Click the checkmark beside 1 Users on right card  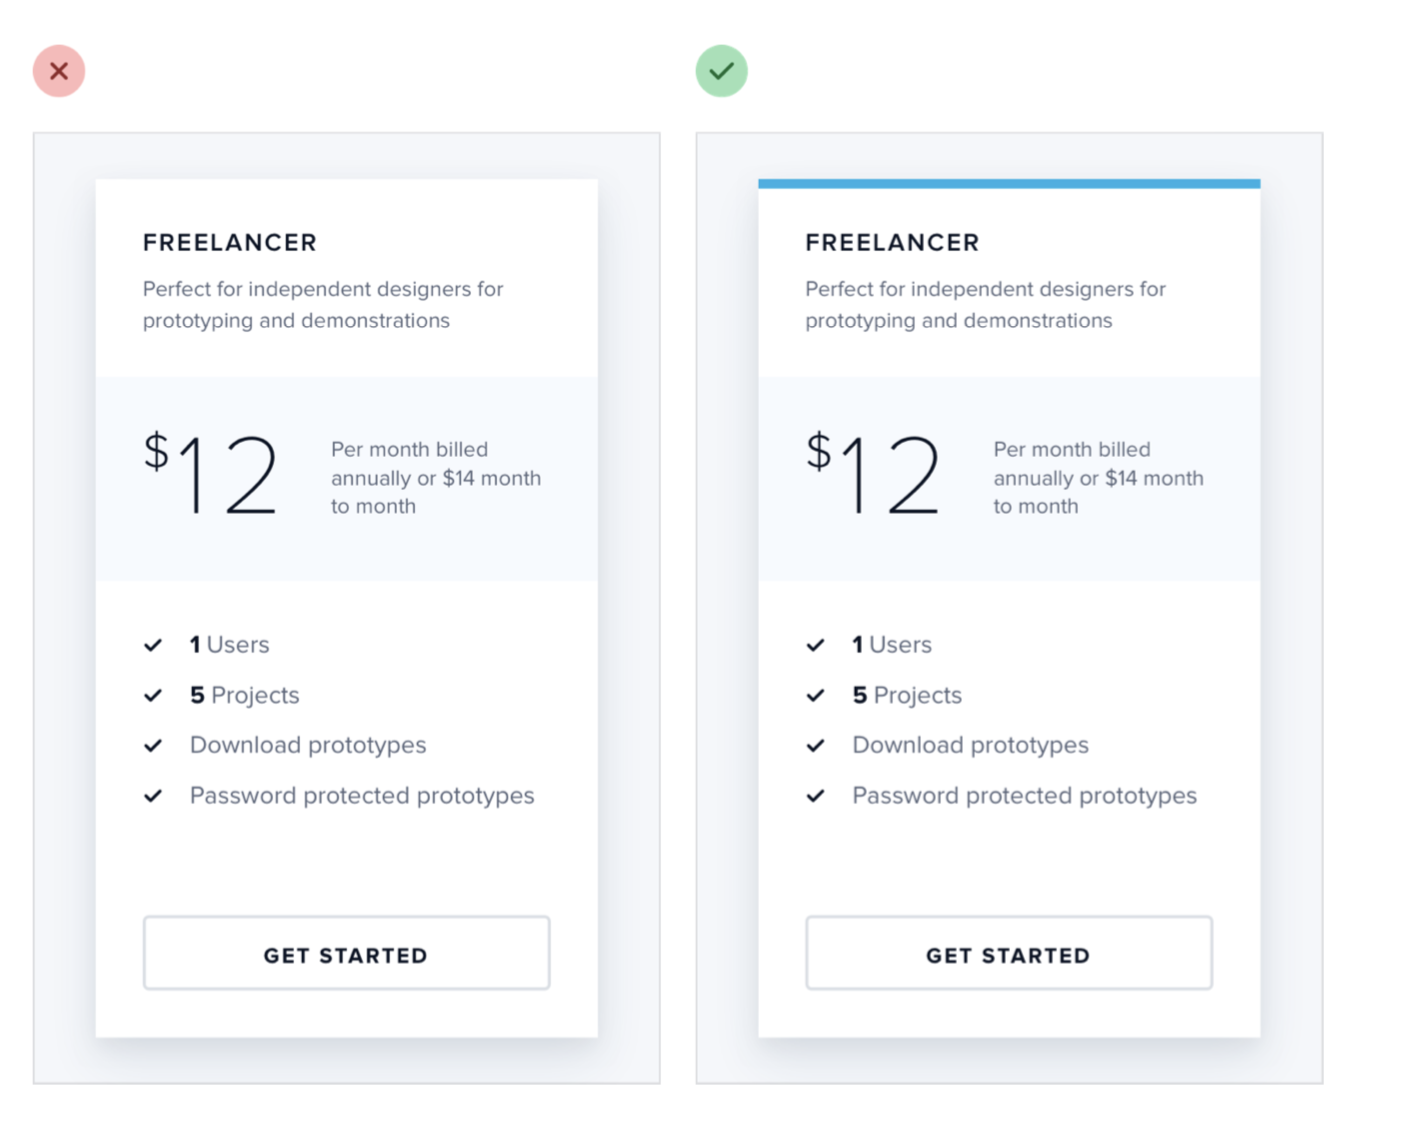816,645
